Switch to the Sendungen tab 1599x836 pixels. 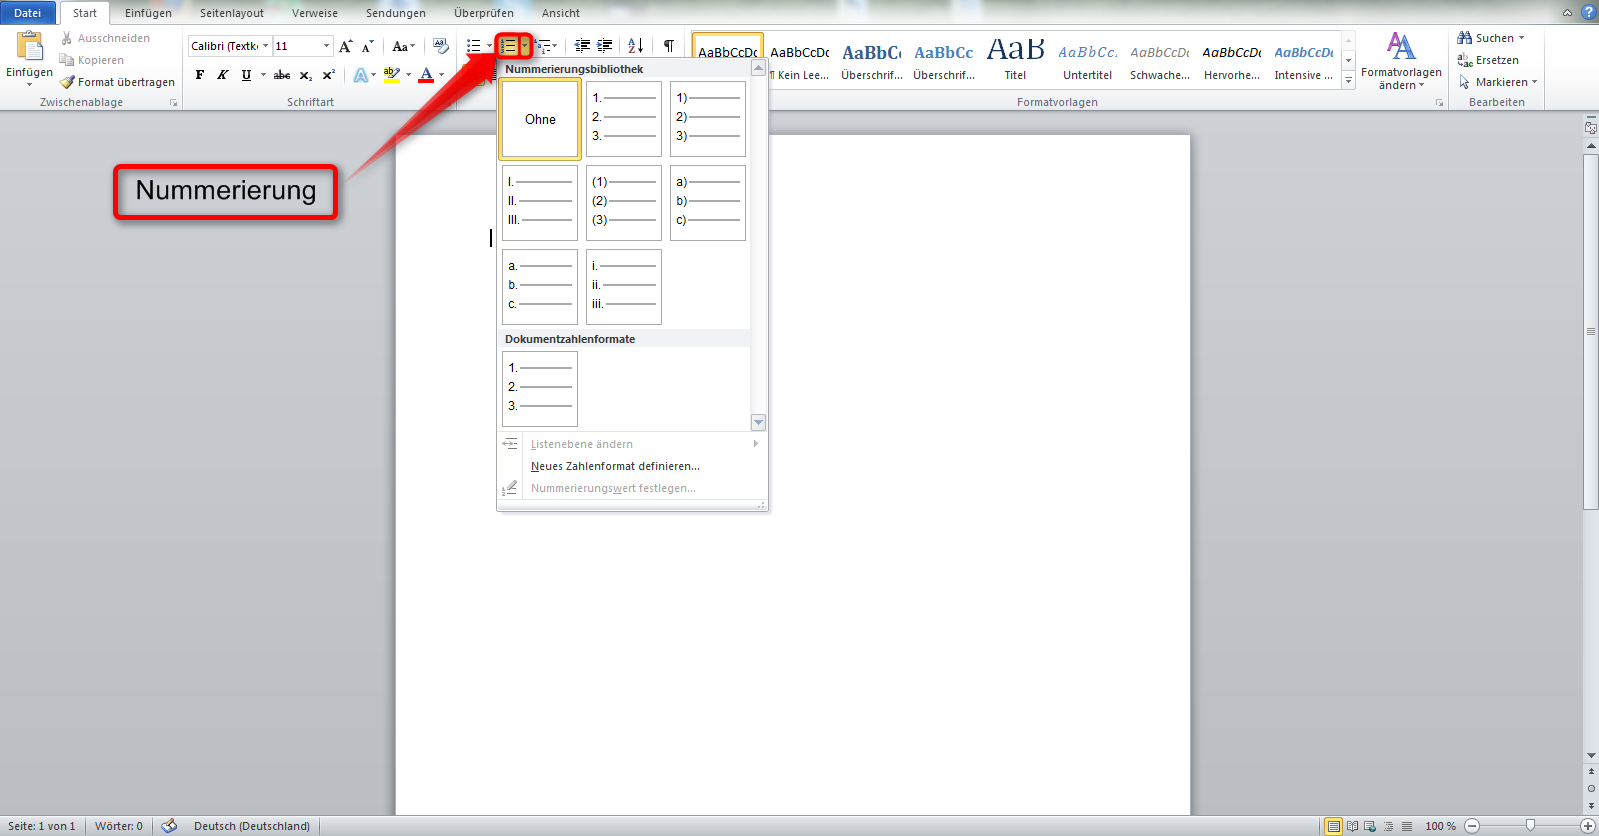(x=396, y=13)
